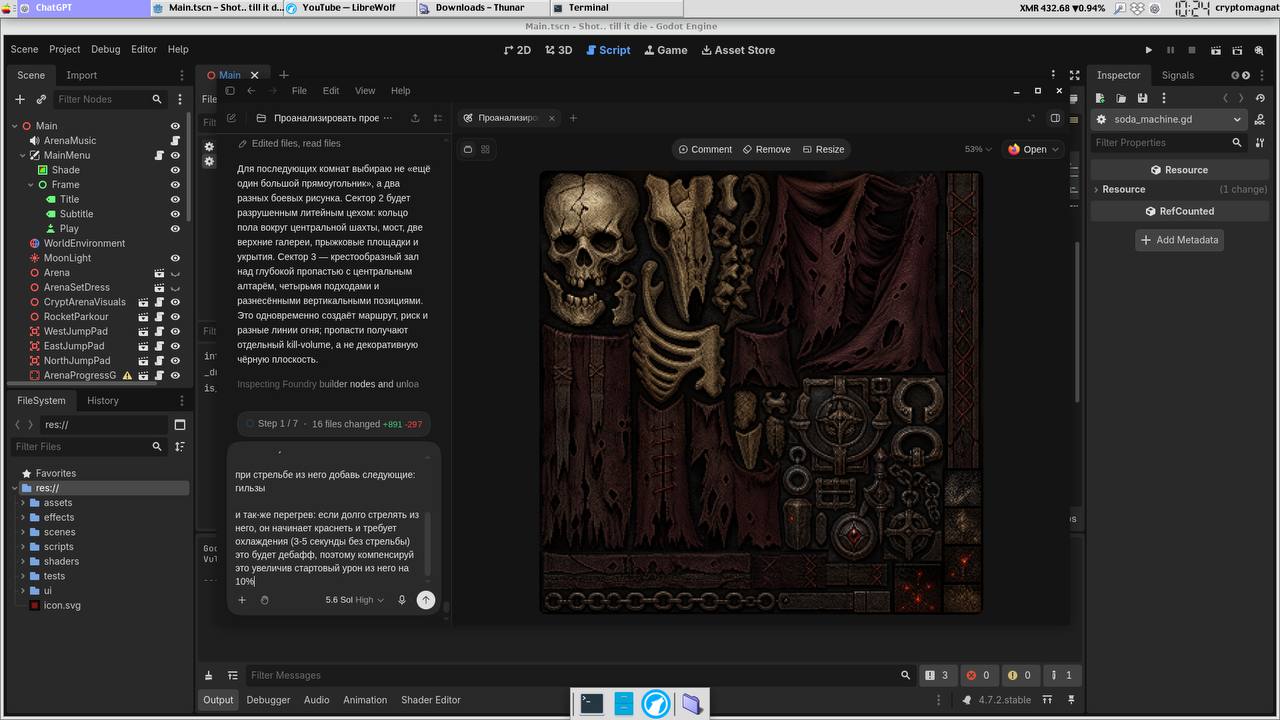Create a new resource in Inspector
Image resolution: width=1280 pixels, height=720 pixels.
[1100, 98]
